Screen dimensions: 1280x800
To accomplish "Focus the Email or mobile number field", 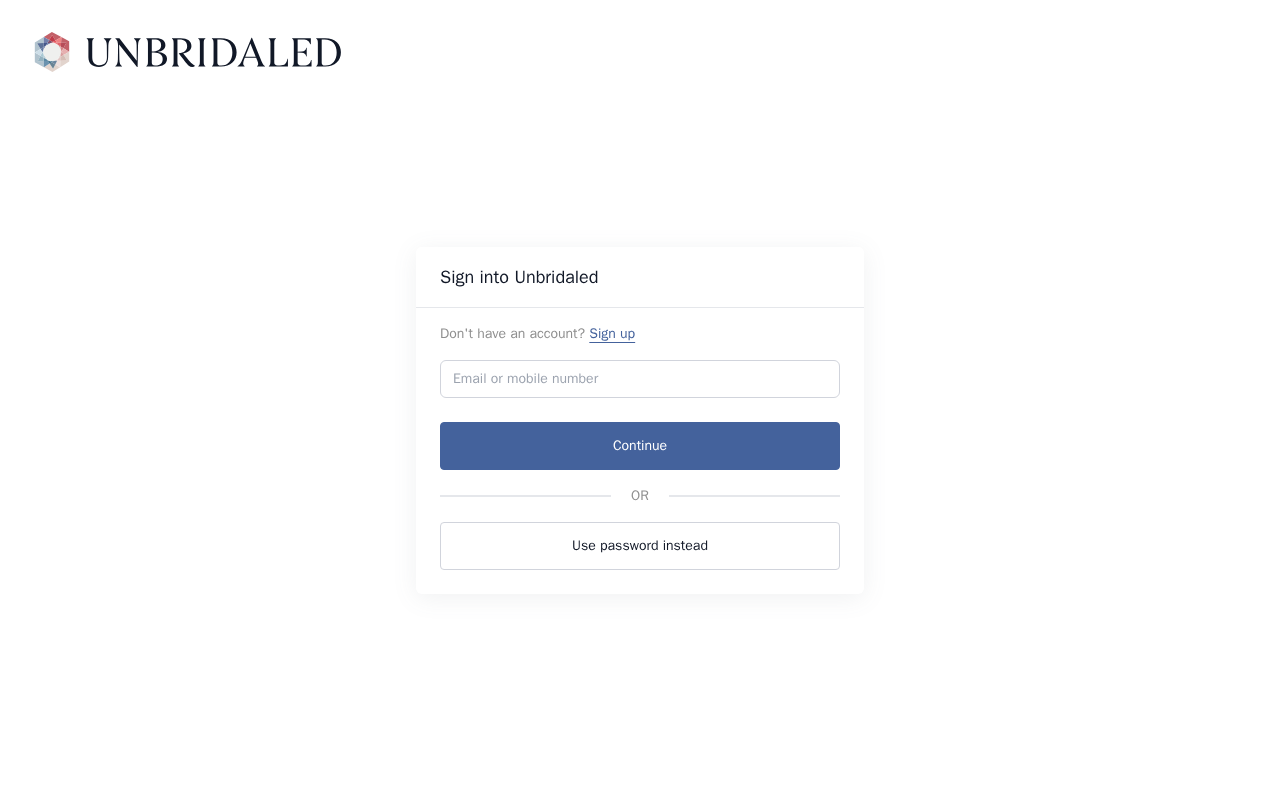I will 640,379.
